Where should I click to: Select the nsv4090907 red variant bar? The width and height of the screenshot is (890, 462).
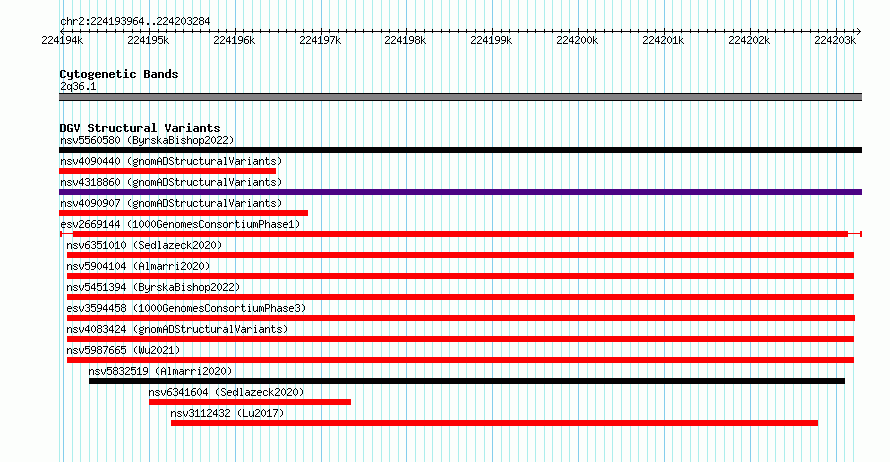(x=183, y=213)
